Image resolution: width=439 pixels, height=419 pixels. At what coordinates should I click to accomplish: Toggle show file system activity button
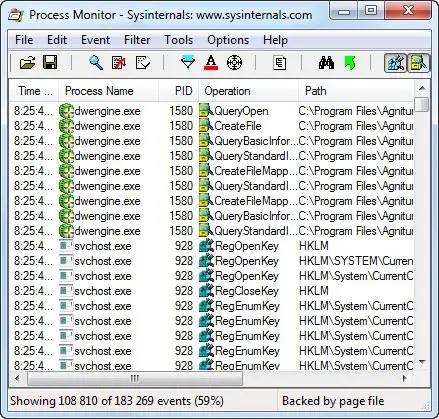[x=419, y=63]
